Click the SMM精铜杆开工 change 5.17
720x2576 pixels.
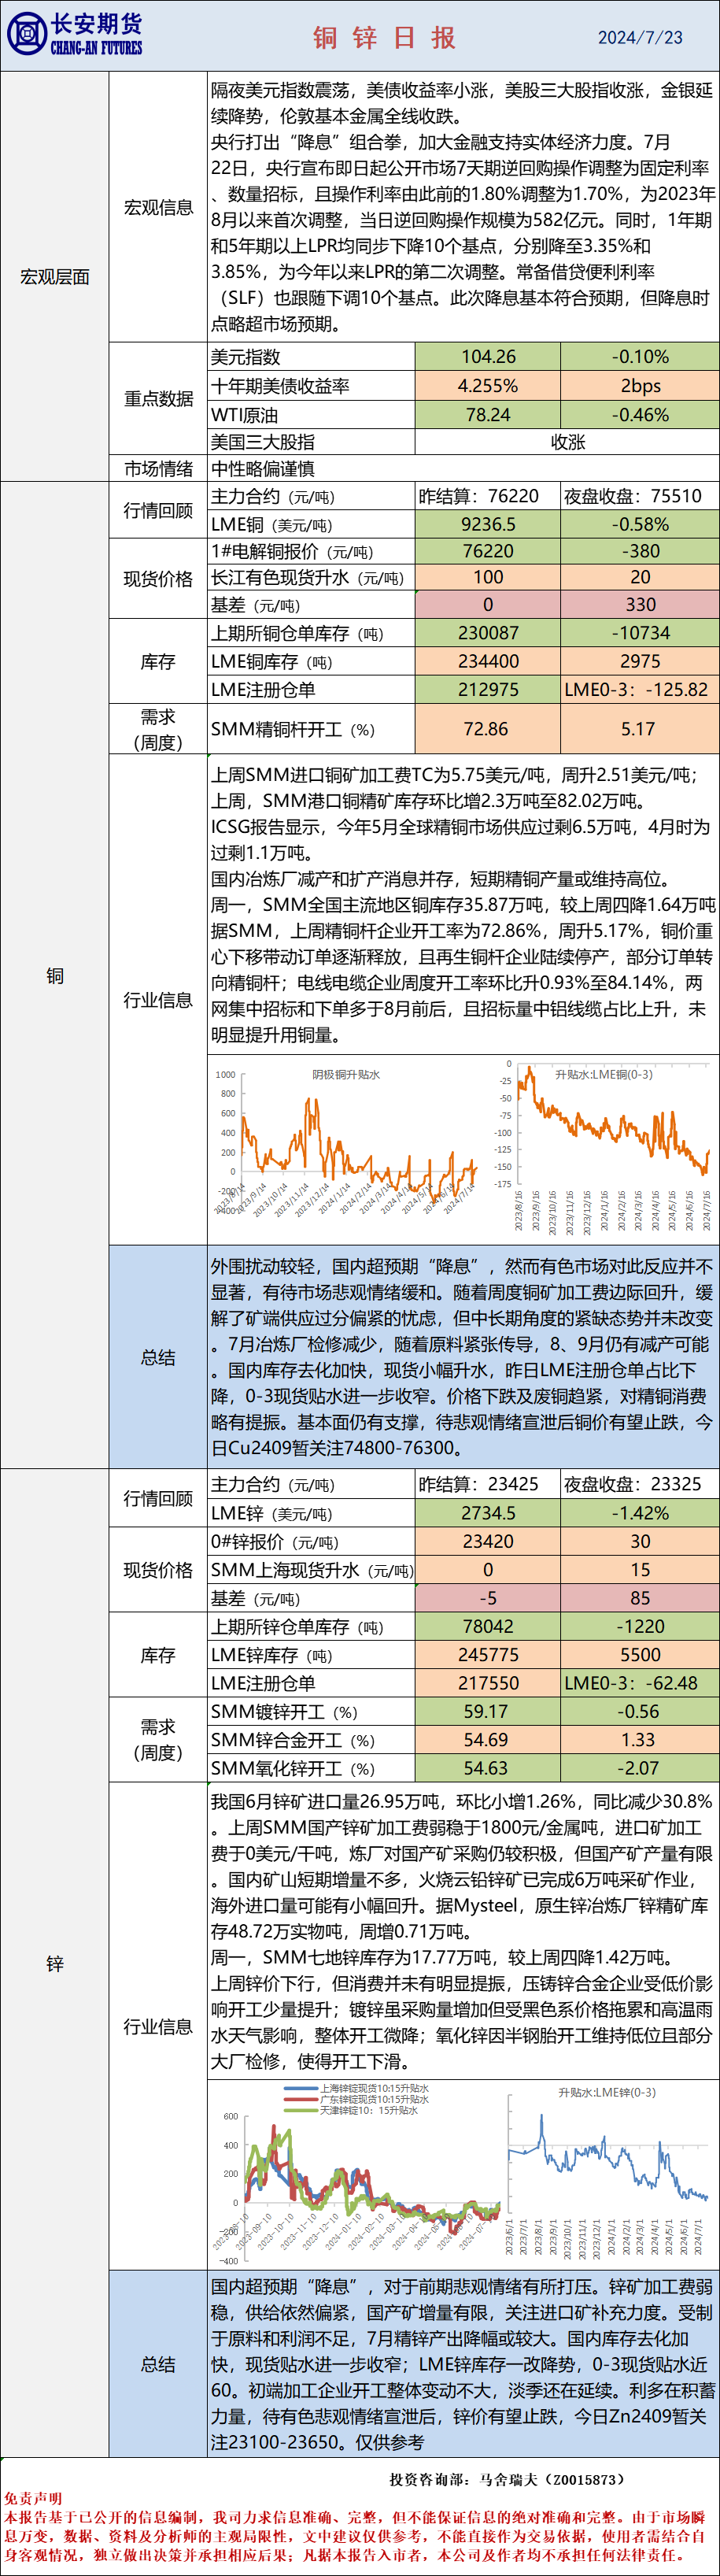(x=640, y=729)
